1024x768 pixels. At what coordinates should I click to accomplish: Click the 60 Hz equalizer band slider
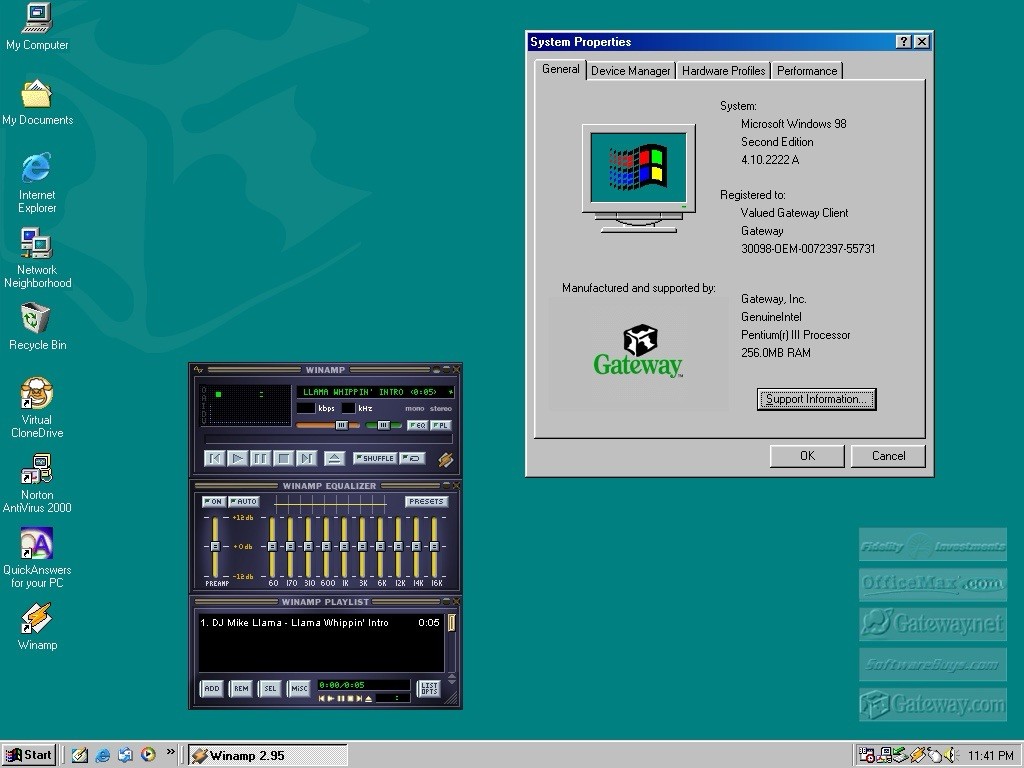click(272, 547)
